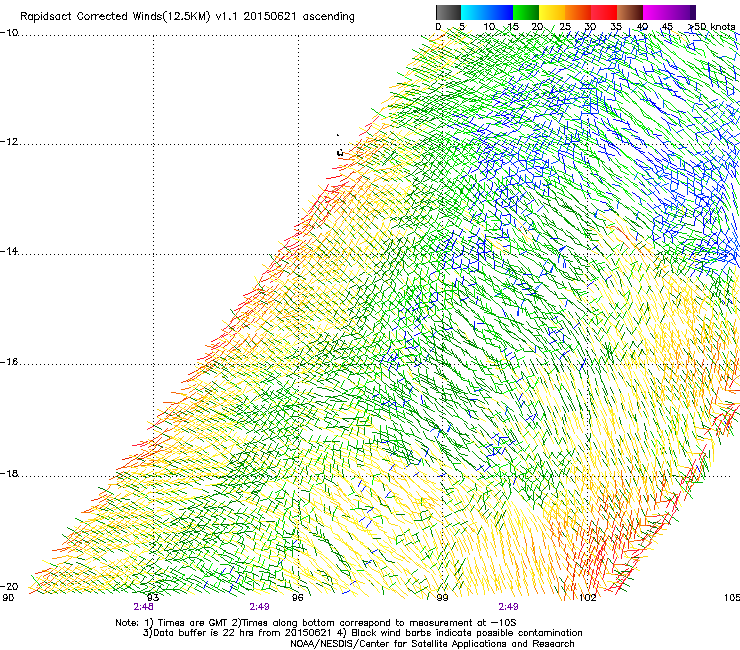Click the blue 10-15 knots legend swatch

[x=500, y=12]
